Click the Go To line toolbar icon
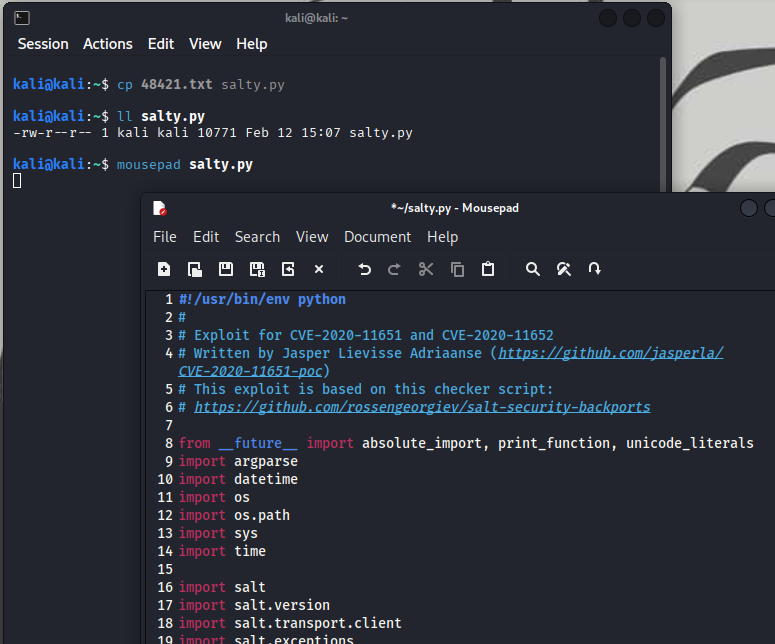 click(595, 269)
